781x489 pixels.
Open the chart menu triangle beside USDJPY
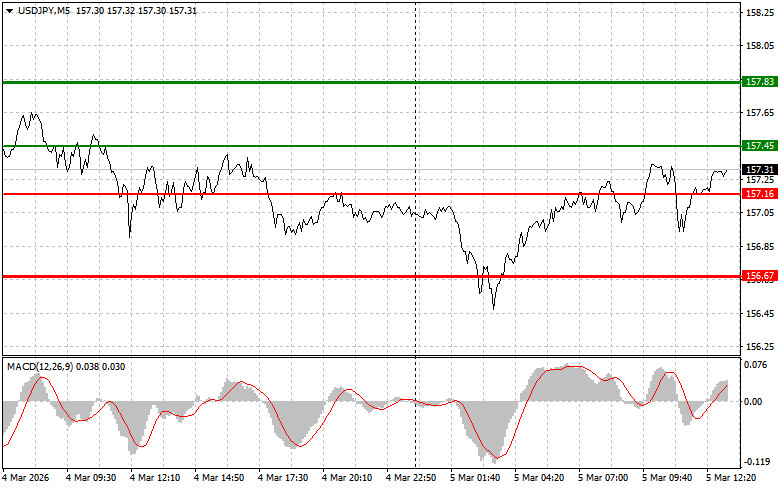9,11
